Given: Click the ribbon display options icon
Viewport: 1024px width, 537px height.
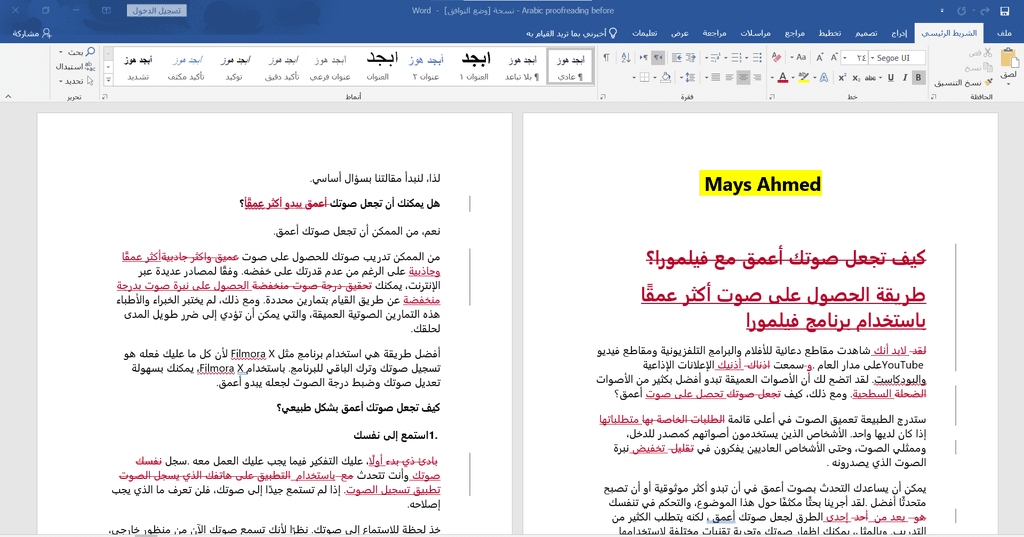Looking at the screenshot, I should click(x=106, y=10).
